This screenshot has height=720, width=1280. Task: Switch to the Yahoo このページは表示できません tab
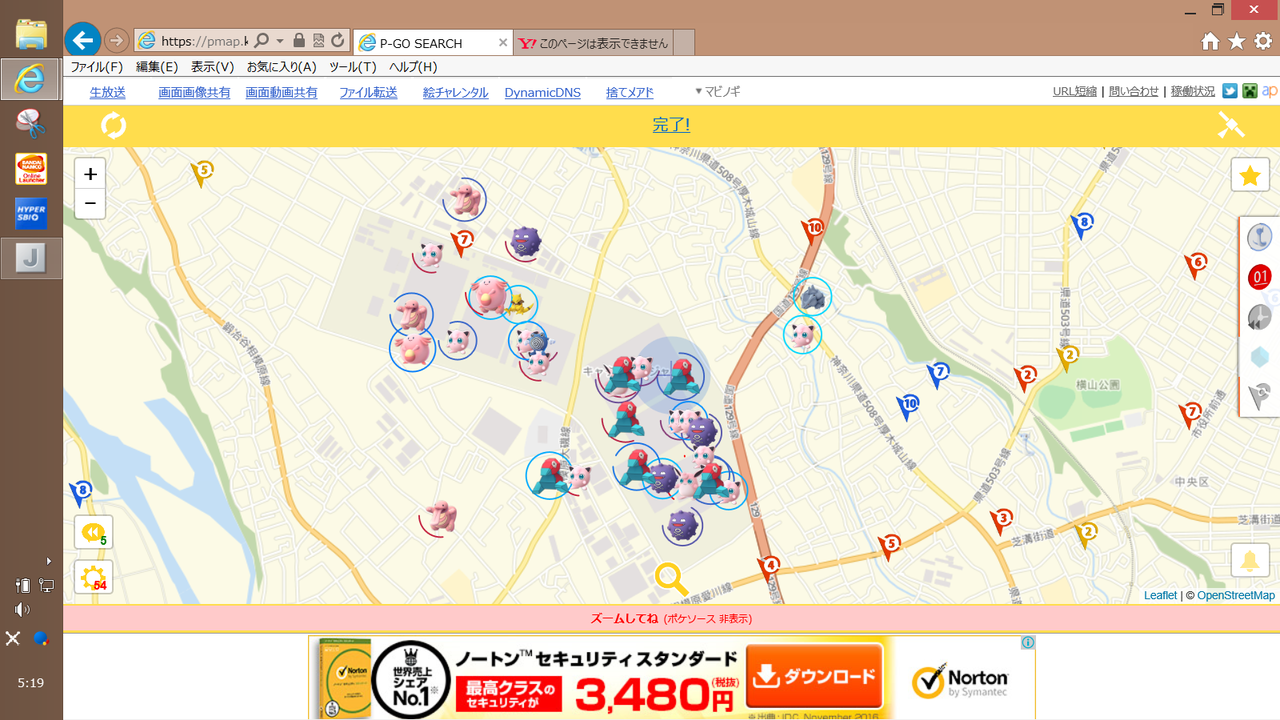click(x=594, y=43)
